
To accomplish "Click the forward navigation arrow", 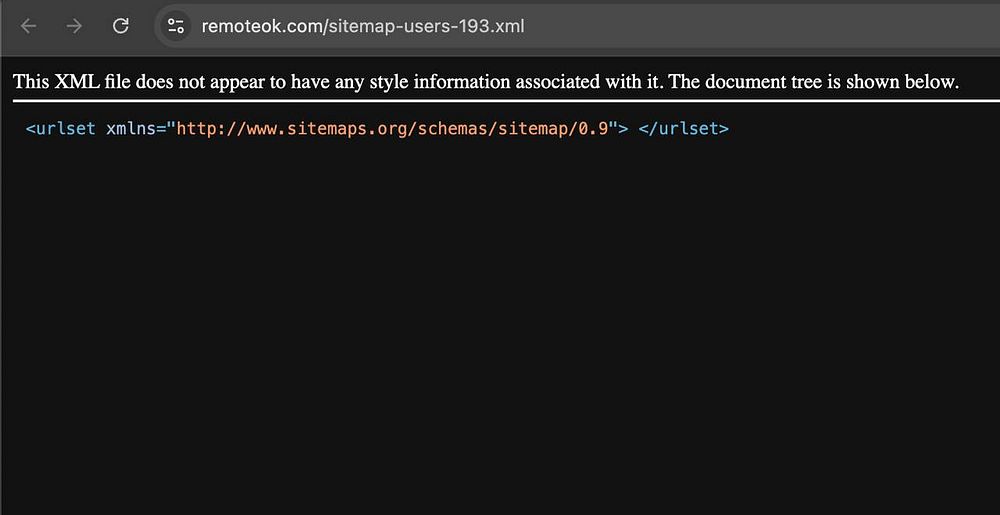I will 75,26.
